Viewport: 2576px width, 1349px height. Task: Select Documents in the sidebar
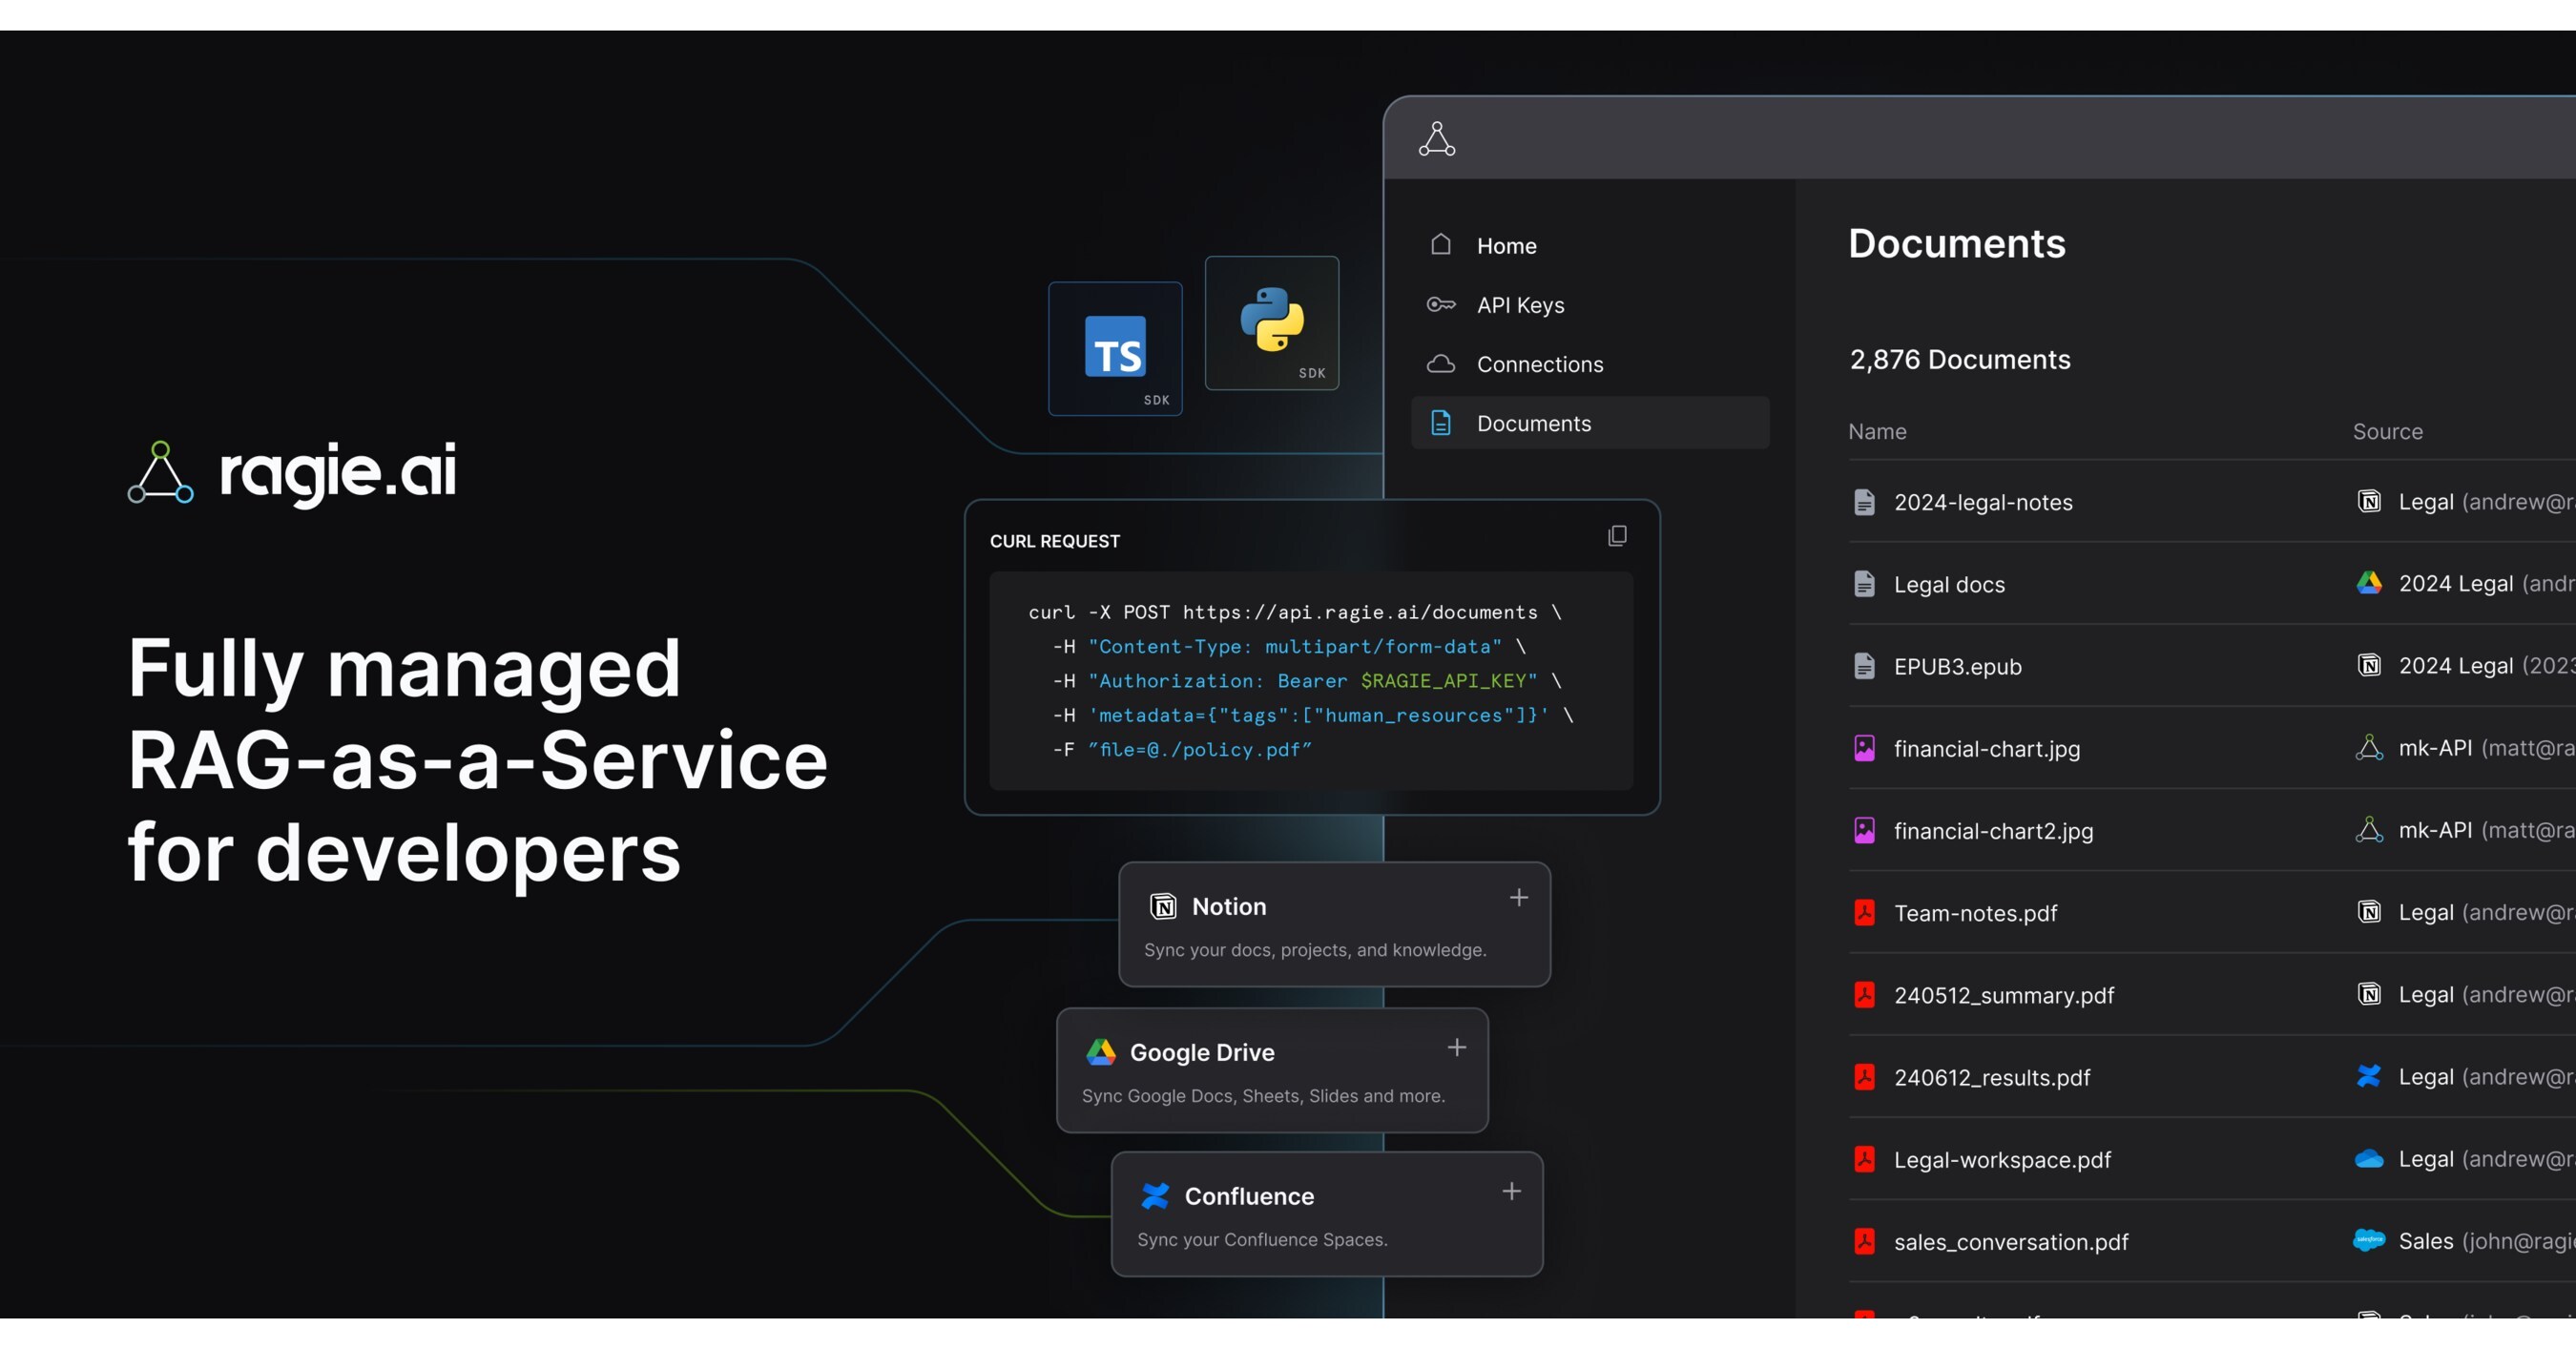coord(1534,422)
